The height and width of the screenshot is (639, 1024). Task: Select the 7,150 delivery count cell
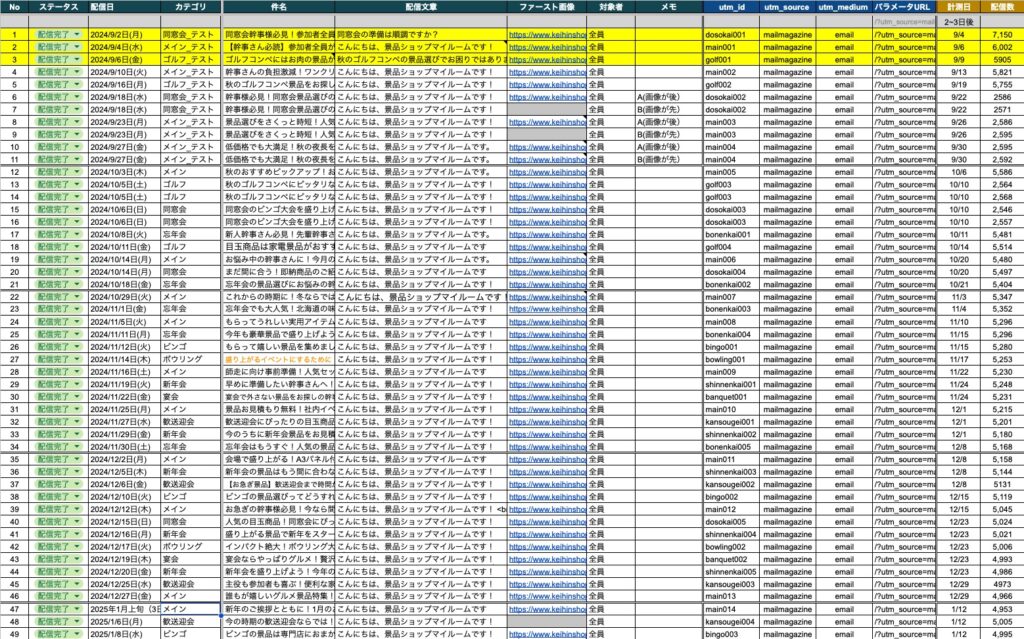pyautogui.click(x=1001, y=34)
